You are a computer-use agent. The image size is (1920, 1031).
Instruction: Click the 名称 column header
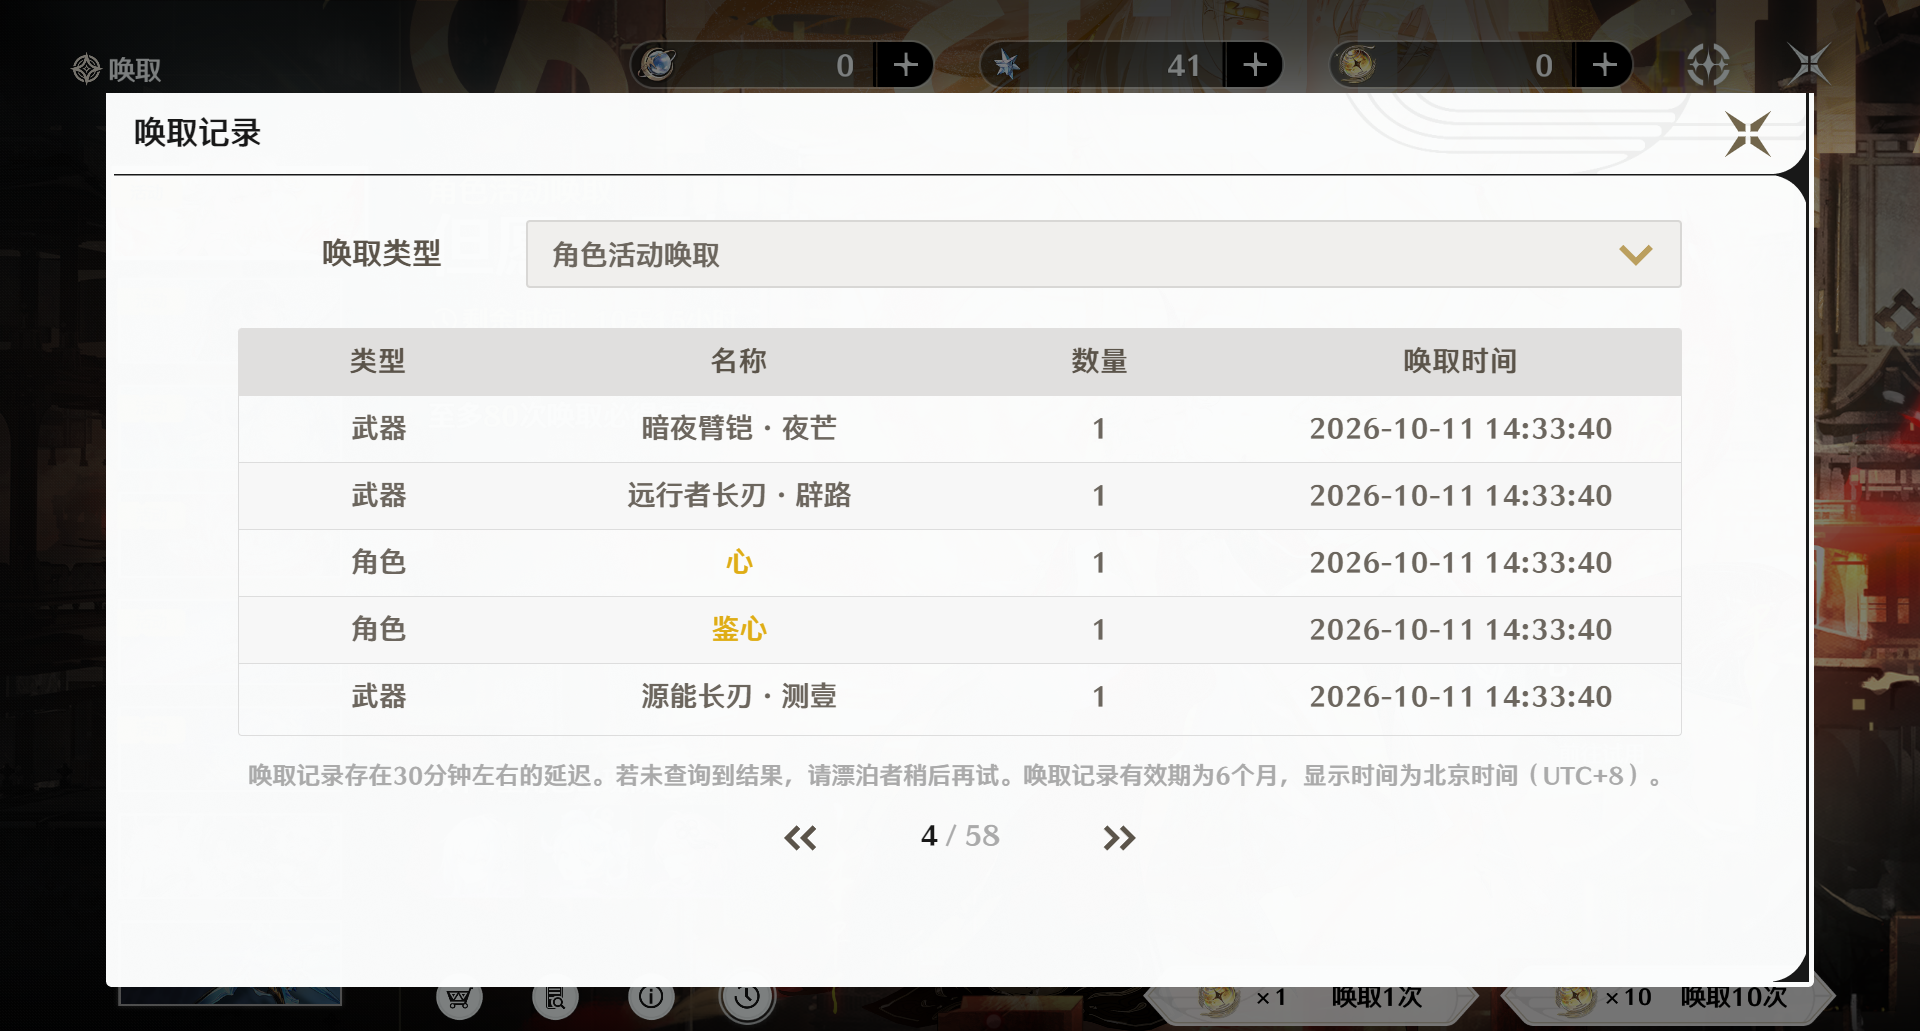739,361
